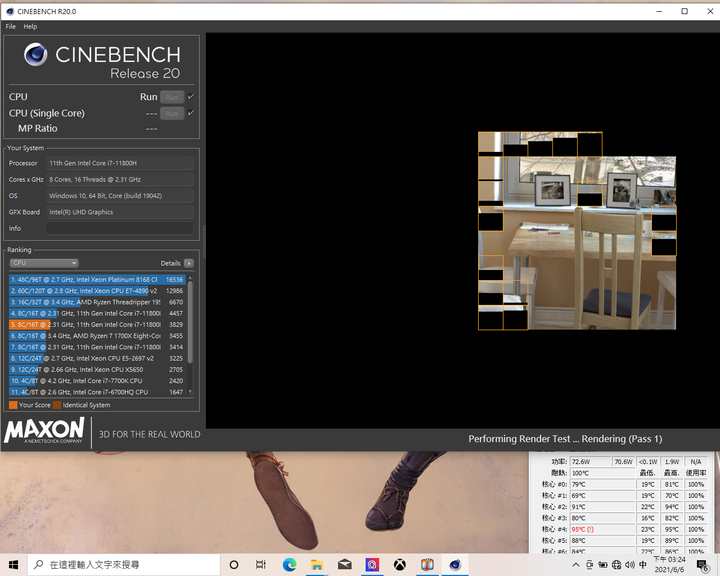Select orange ranking row 5 scoring 3829
Image resolution: width=720 pixels, height=576 pixels.
click(97, 324)
